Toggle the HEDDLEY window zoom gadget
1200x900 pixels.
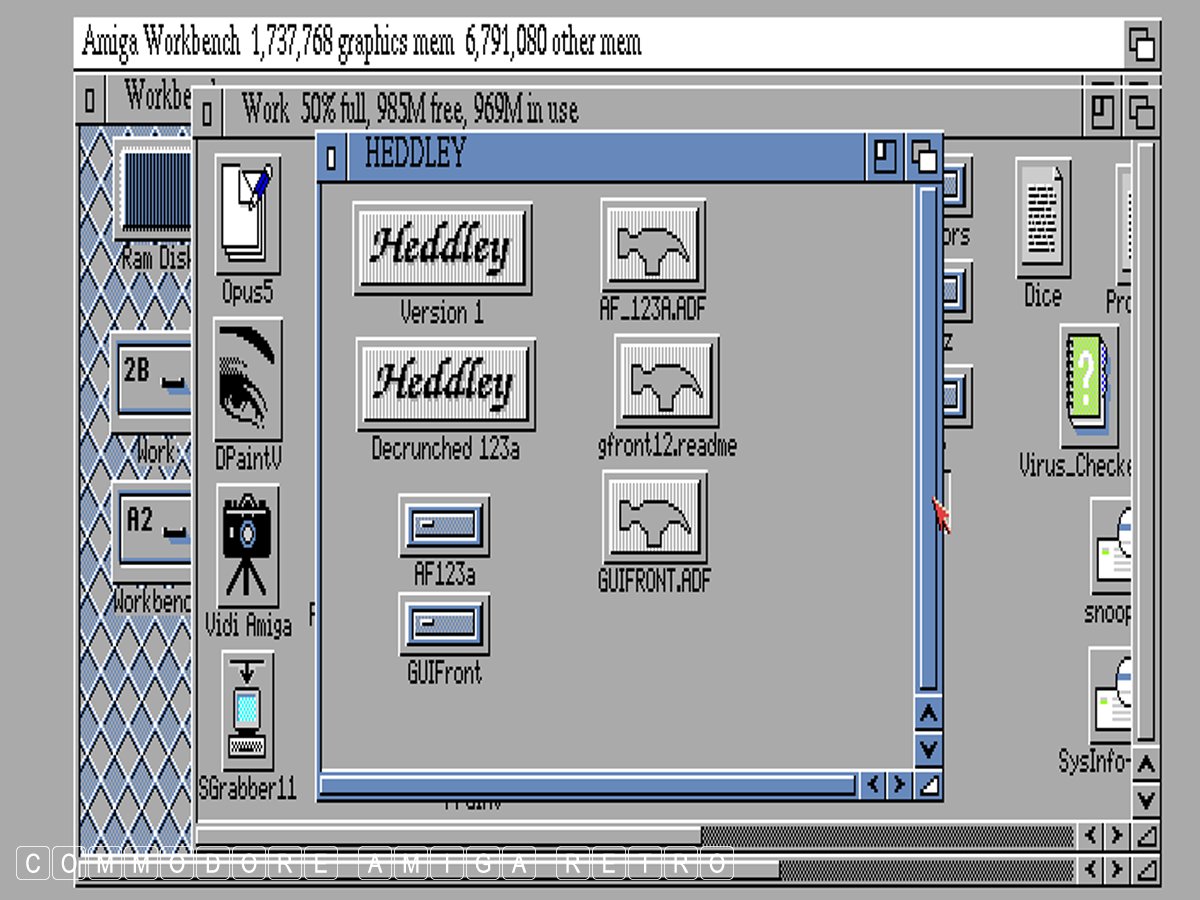[x=885, y=156]
